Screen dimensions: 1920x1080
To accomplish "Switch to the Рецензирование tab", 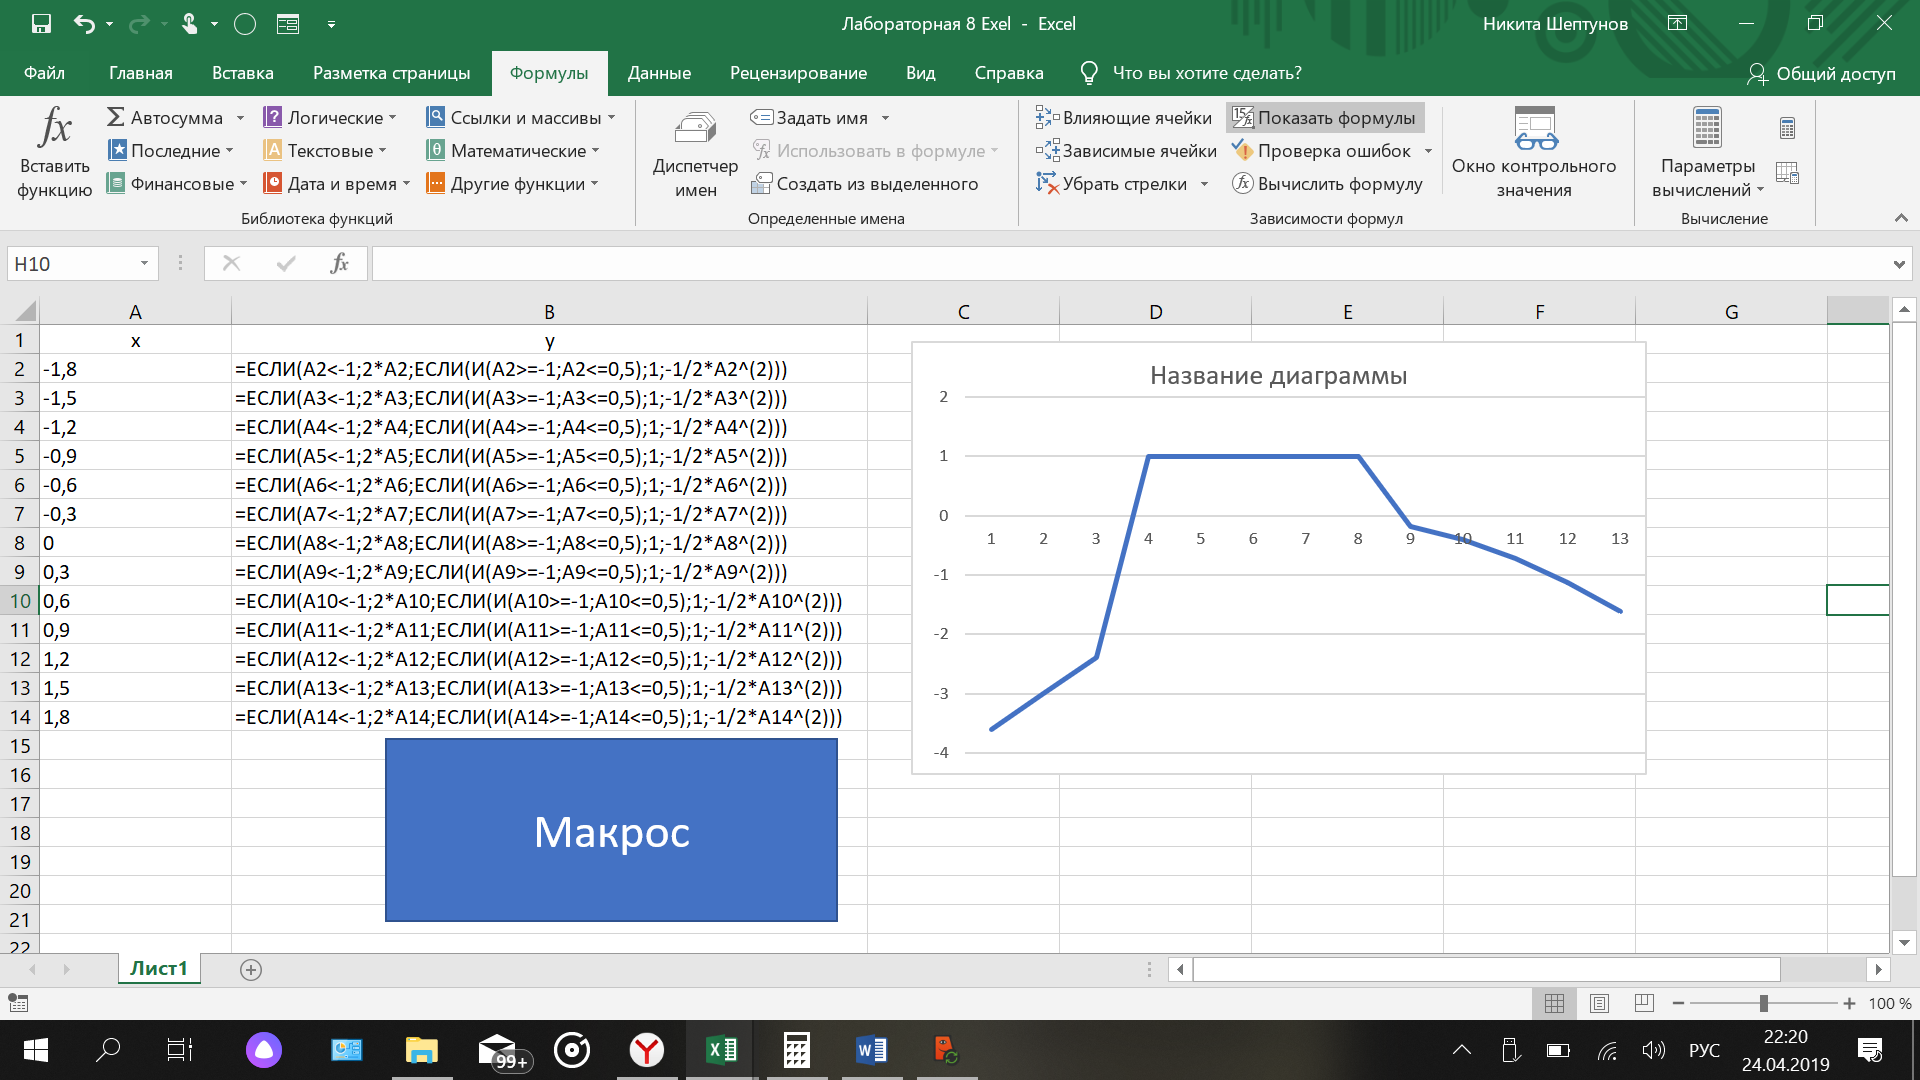I will (798, 73).
